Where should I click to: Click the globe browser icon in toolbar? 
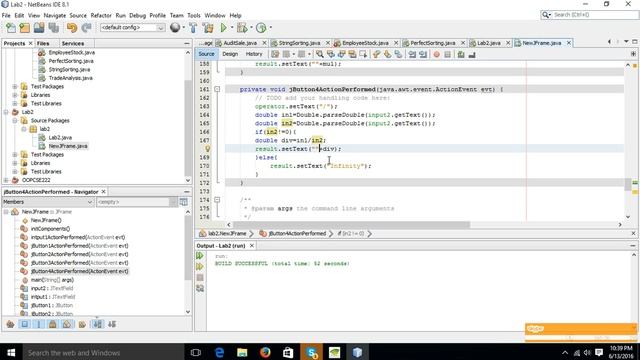click(175, 28)
